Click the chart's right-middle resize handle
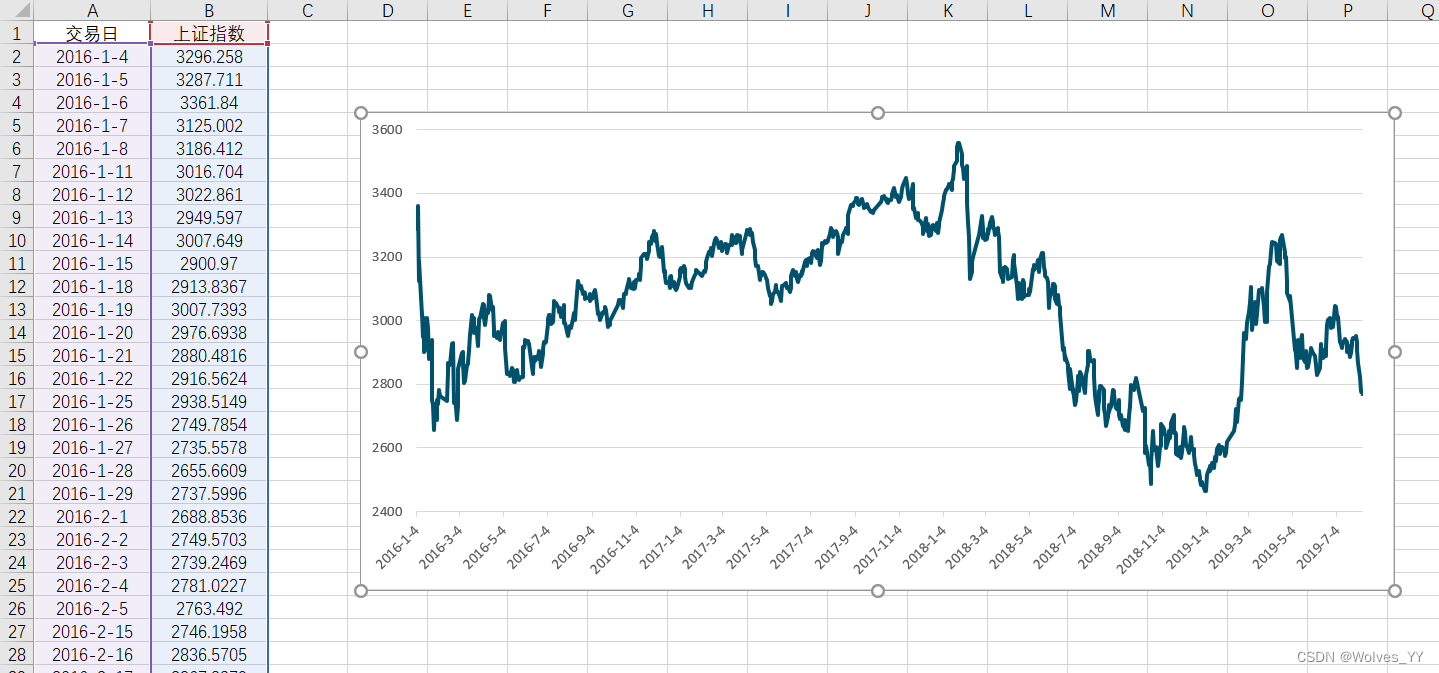This screenshot has height=673, width=1439. click(x=1395, y=352)
